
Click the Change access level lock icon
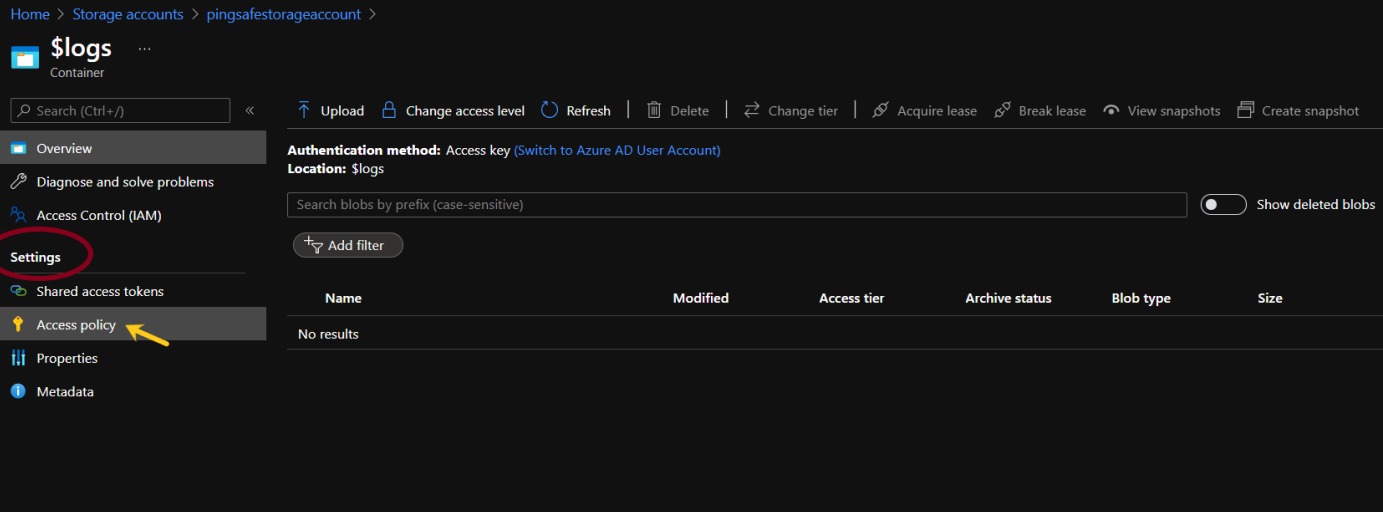click(x=389, y=110)
